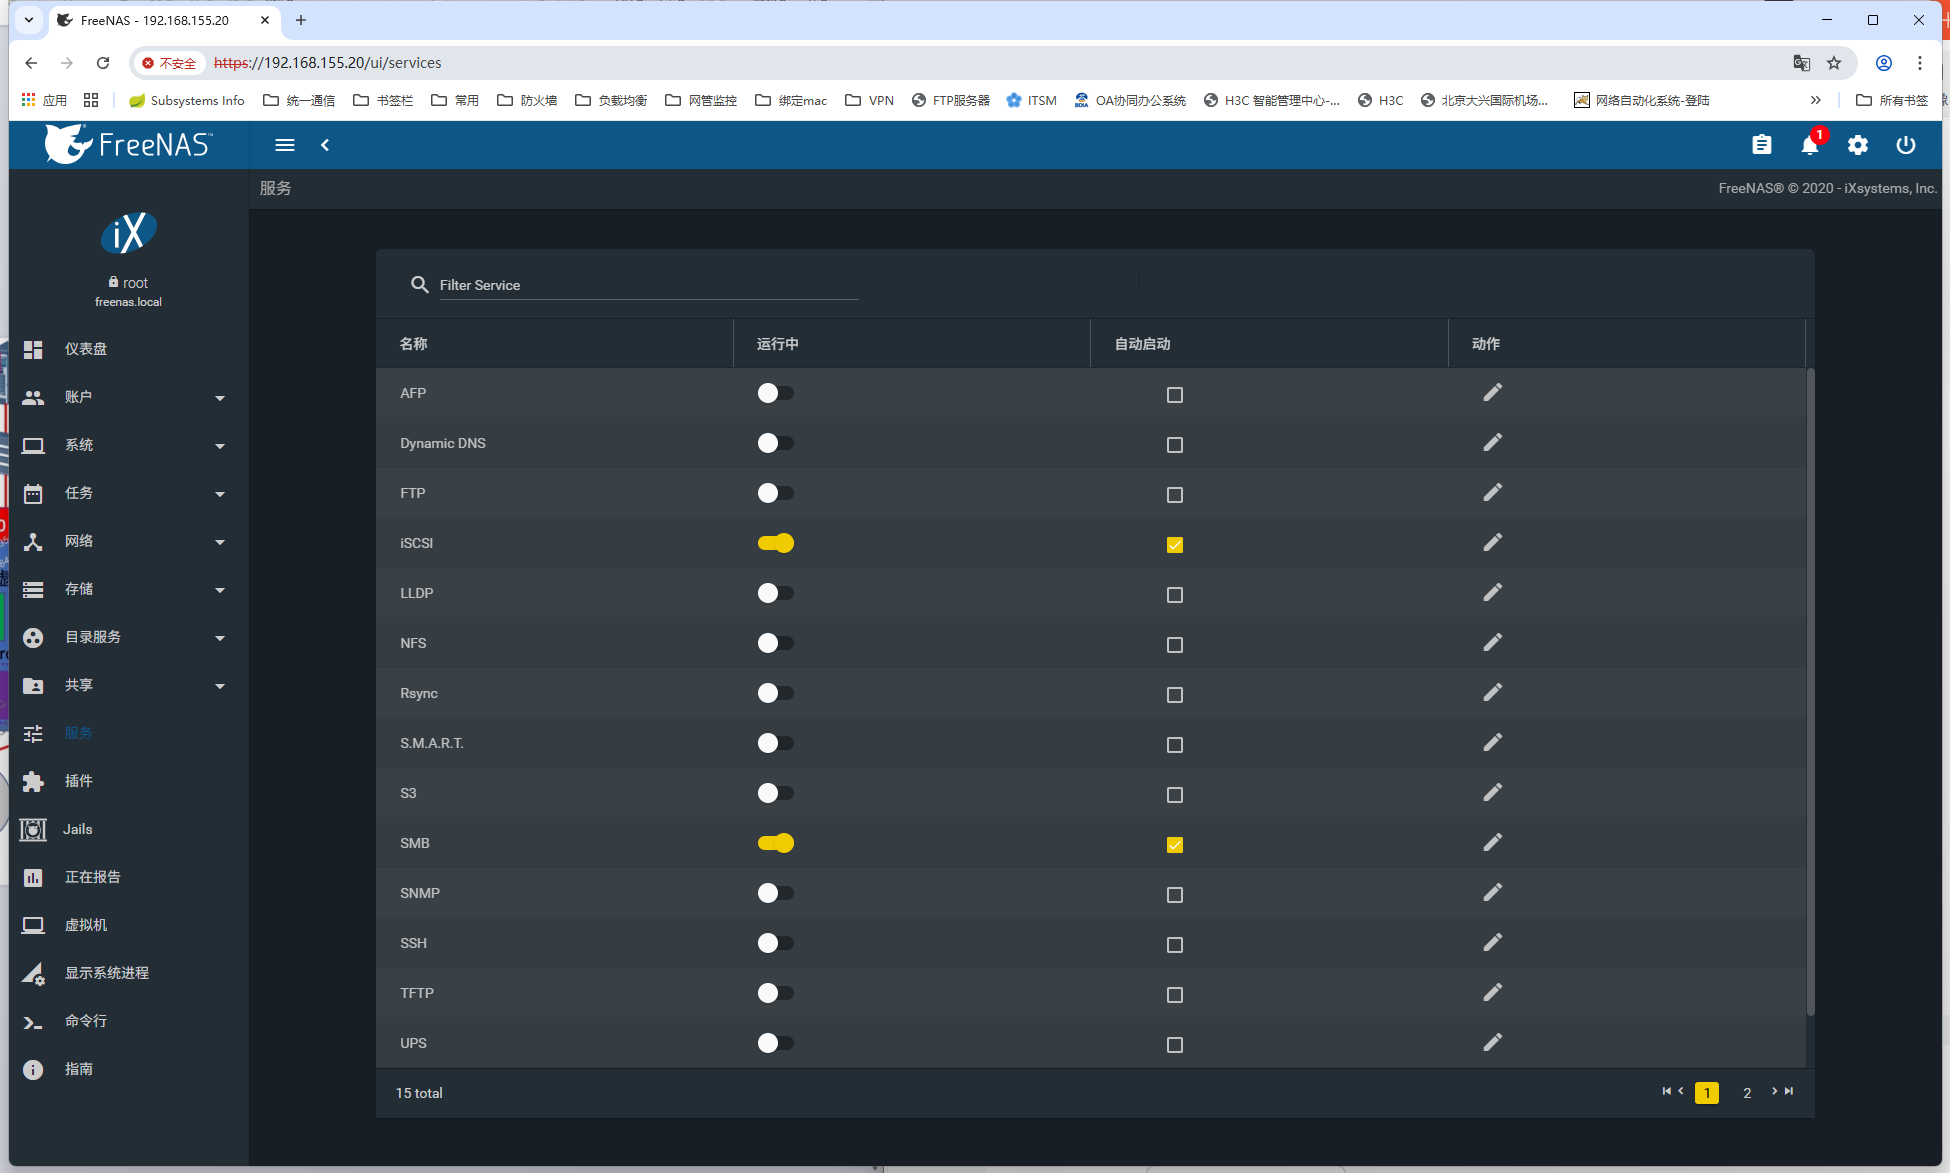
Task: Open the alerts notification bell
Action: click(x=1809, y=145)
